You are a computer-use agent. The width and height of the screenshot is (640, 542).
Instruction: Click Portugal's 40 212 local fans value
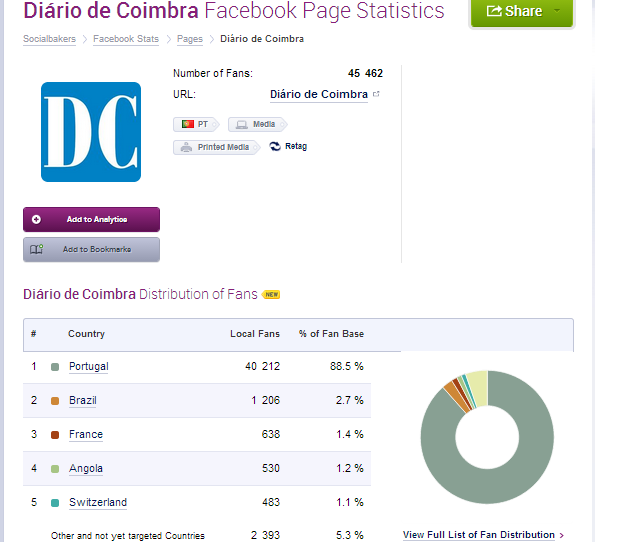(x=262, y=366)
